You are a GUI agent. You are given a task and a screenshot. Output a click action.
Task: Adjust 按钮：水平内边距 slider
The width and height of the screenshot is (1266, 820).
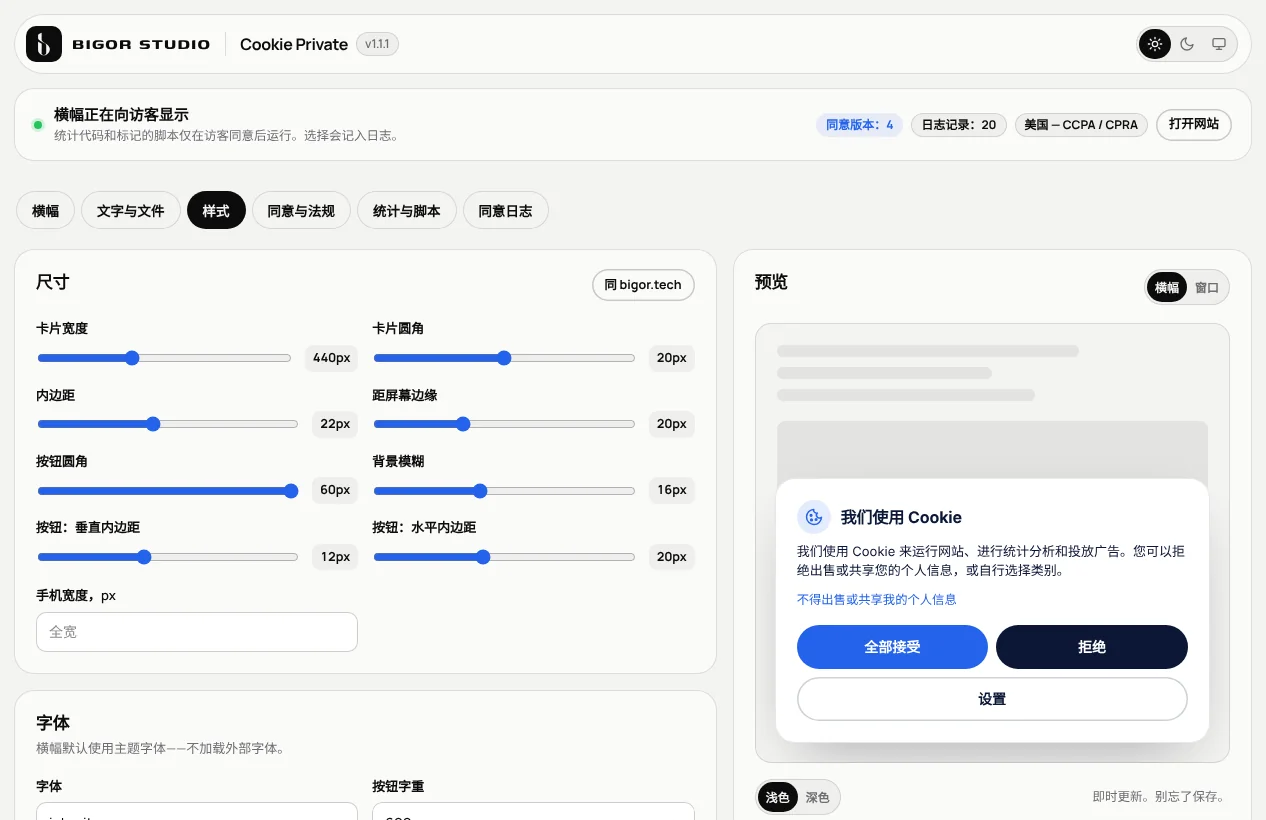point(504,557)
